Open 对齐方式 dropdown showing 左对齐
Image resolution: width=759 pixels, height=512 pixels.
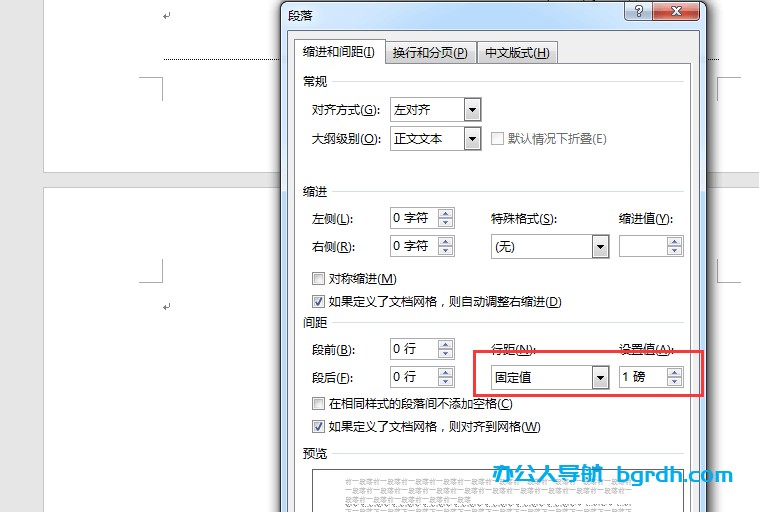472,110
